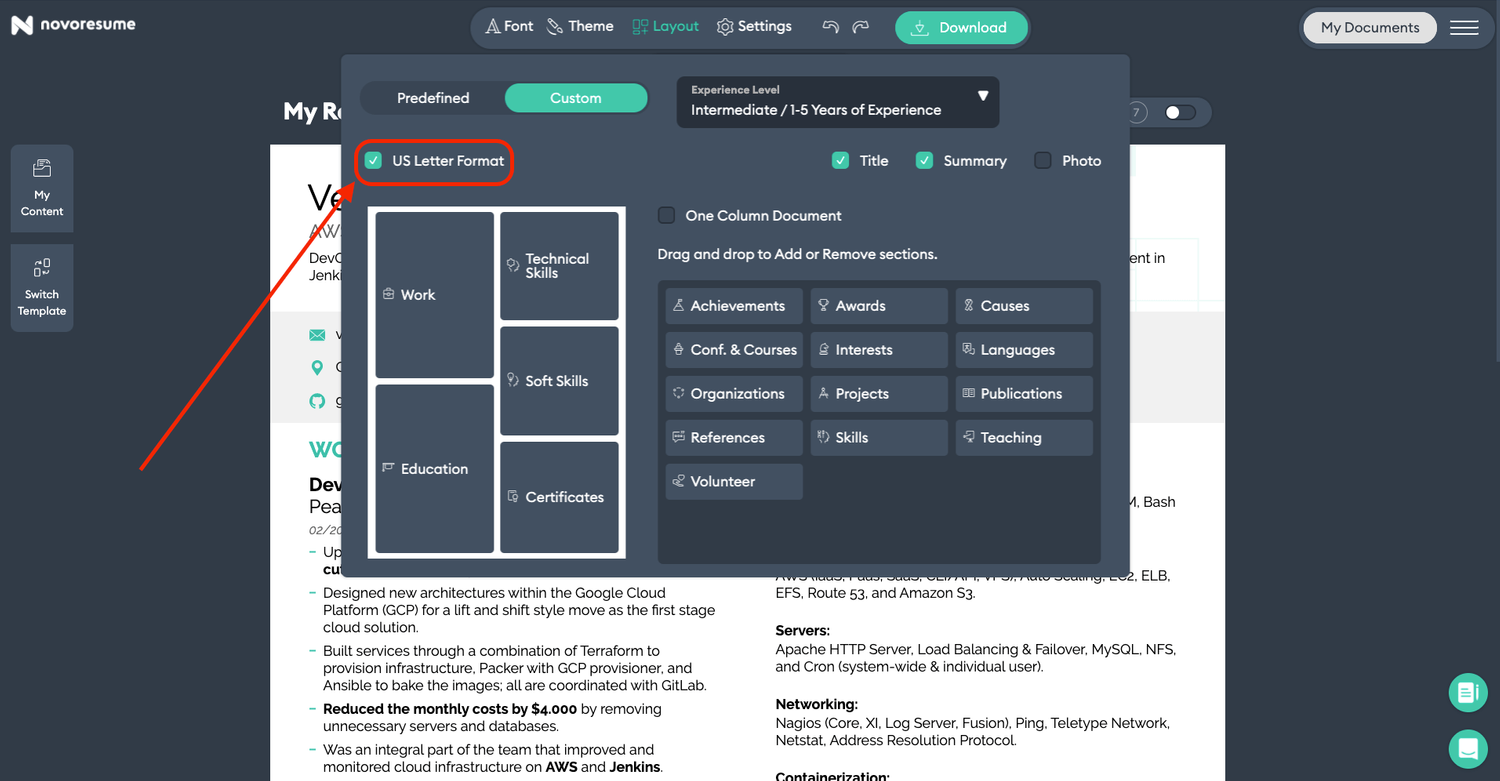The width and height of the screenshot is (1500, 781).
Task: Toggle the switch beside the help icon
Action: [1180, 113]
